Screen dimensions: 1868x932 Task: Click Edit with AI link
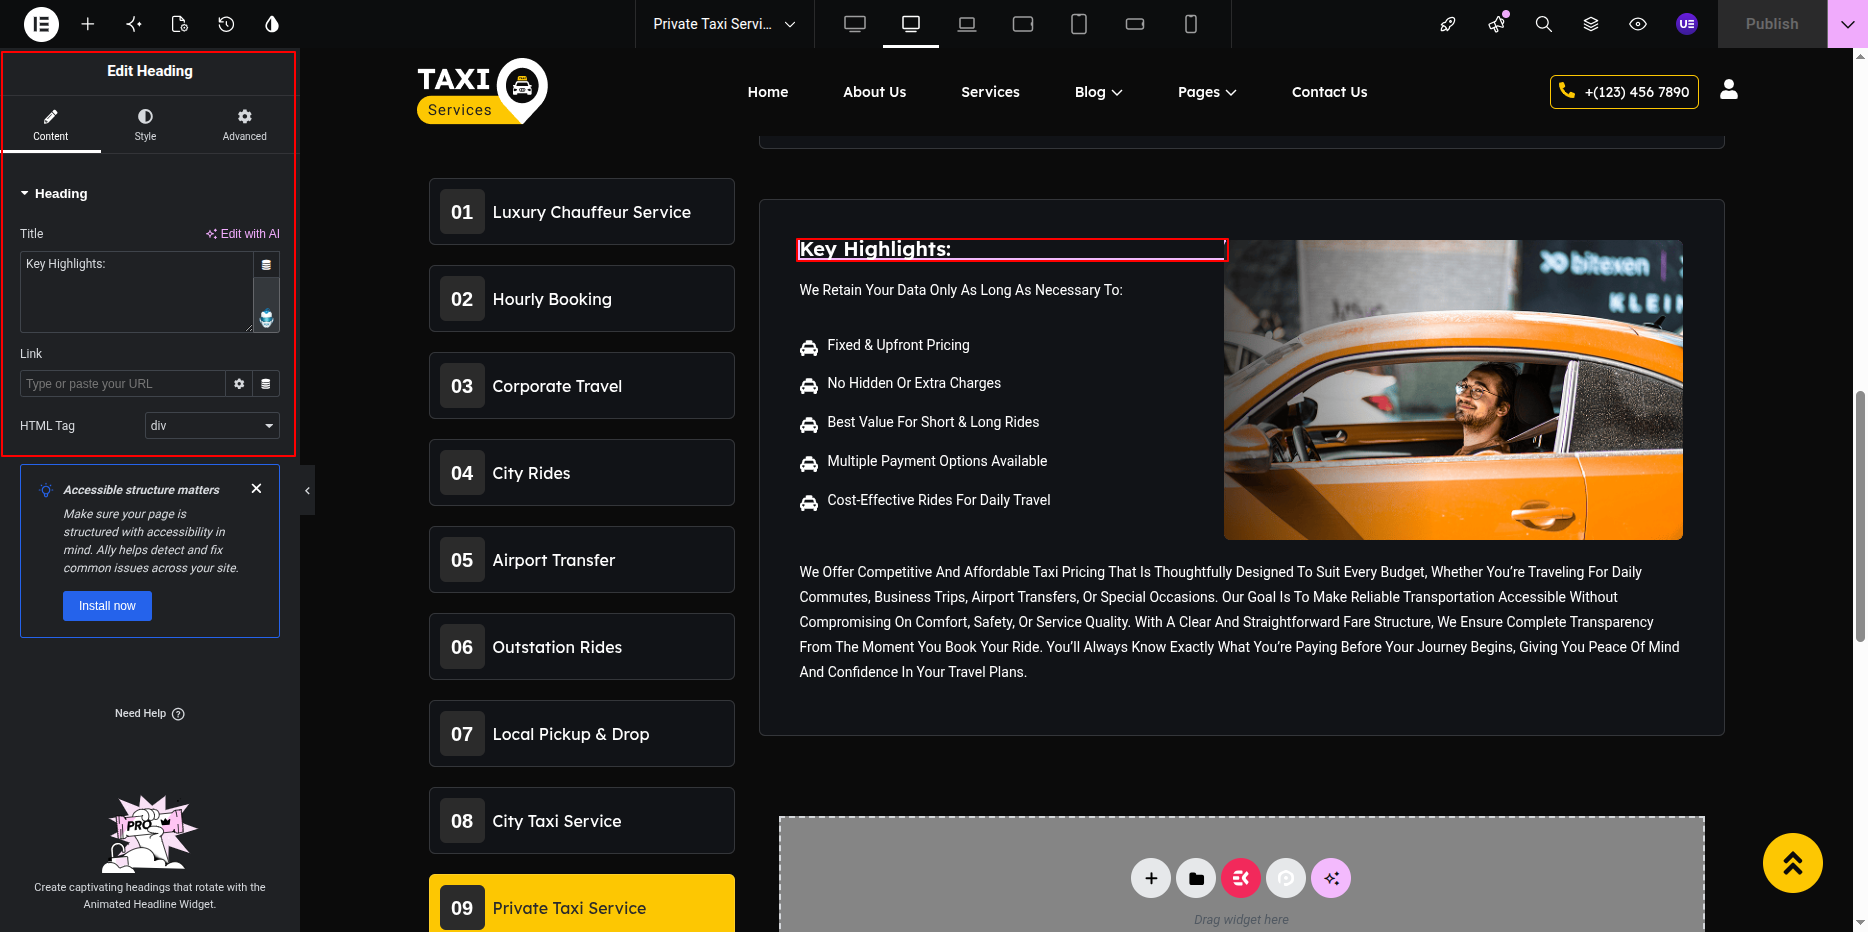(243, 234)
